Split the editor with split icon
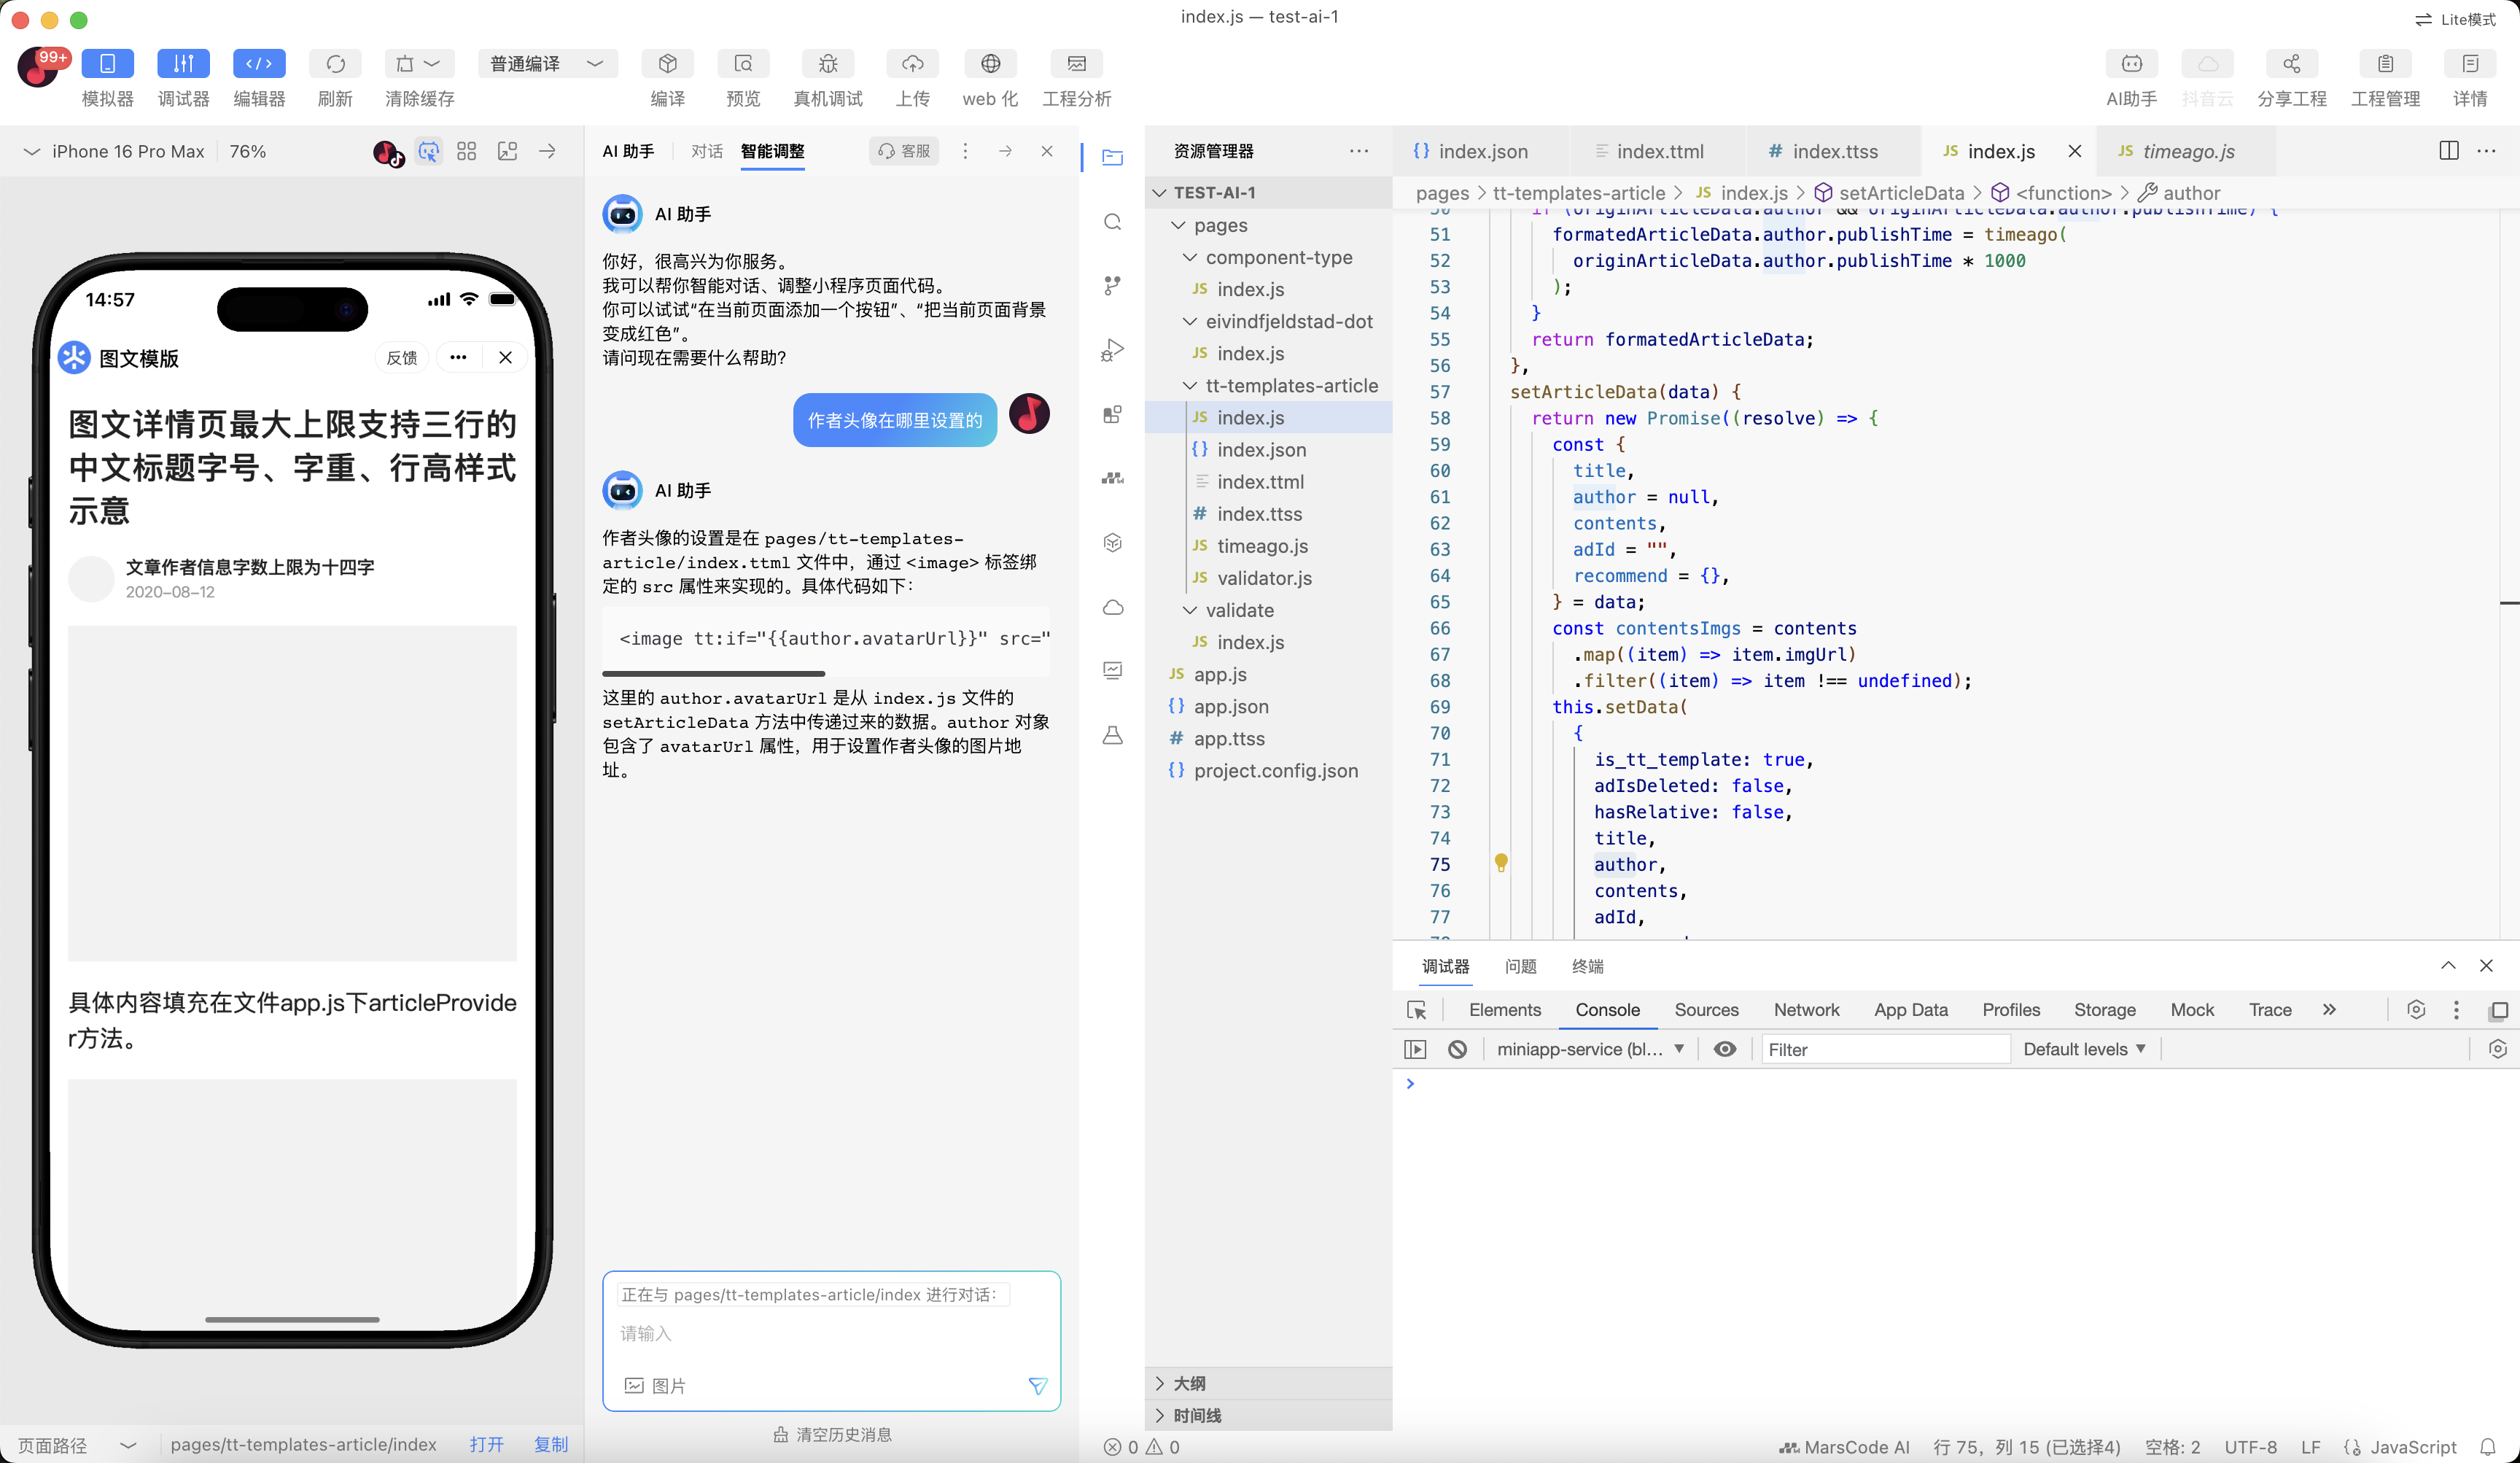The height and width of the screenshot is (1463, 2520). click(2448, 151)
